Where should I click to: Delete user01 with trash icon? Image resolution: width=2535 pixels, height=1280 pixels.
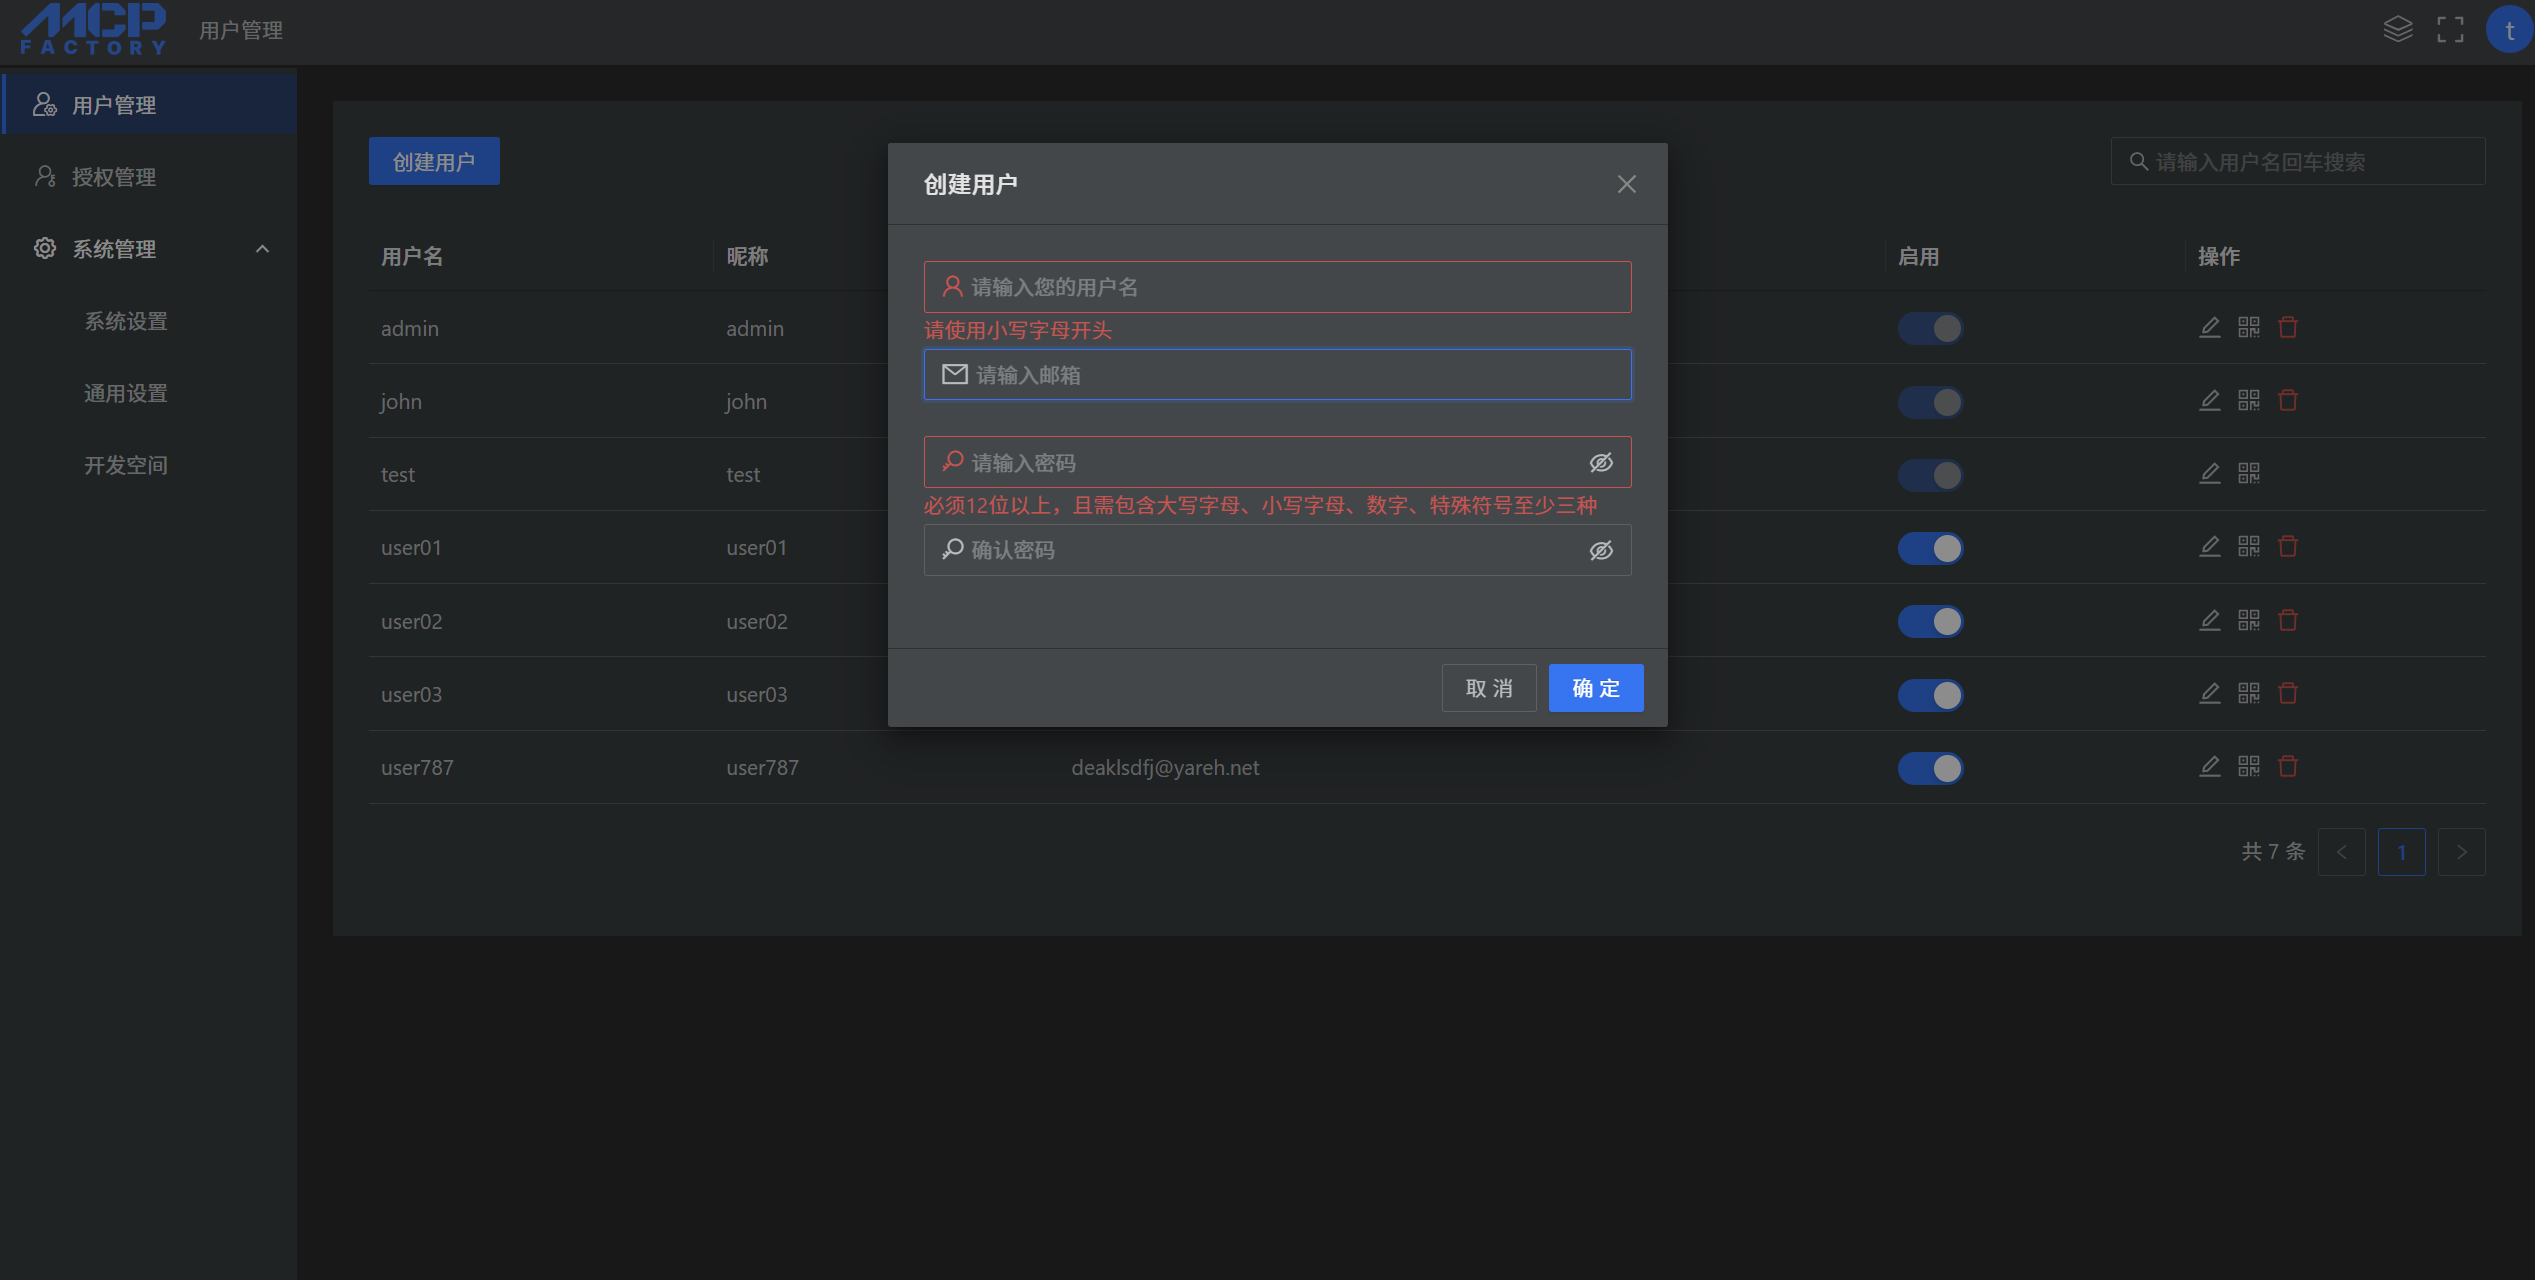click(2288, 546)
